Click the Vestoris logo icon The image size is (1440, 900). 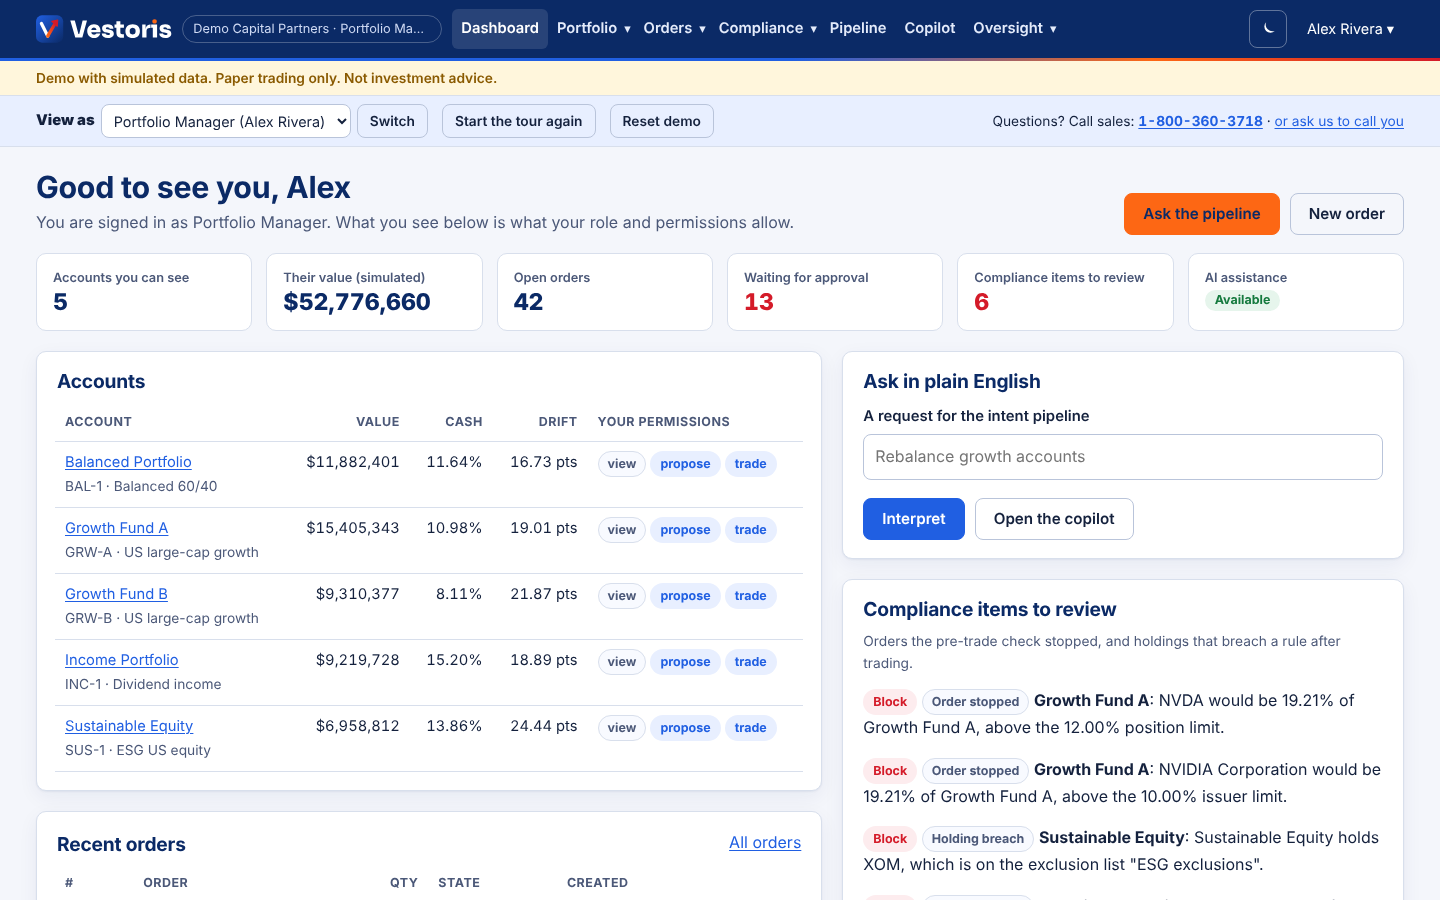(49, 28)
